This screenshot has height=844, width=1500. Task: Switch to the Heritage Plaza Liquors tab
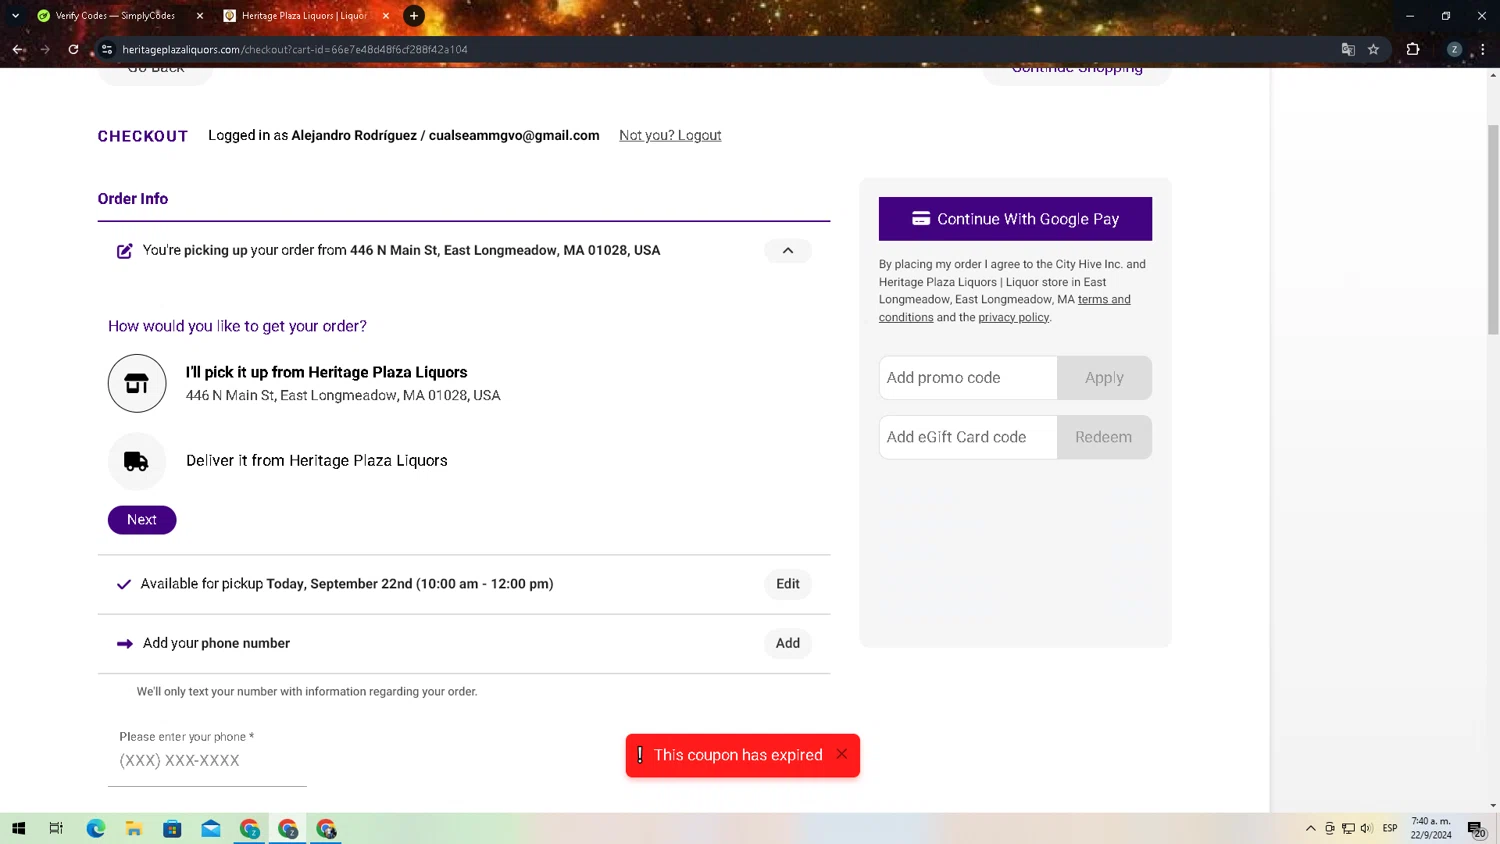(x=303, y=16)
